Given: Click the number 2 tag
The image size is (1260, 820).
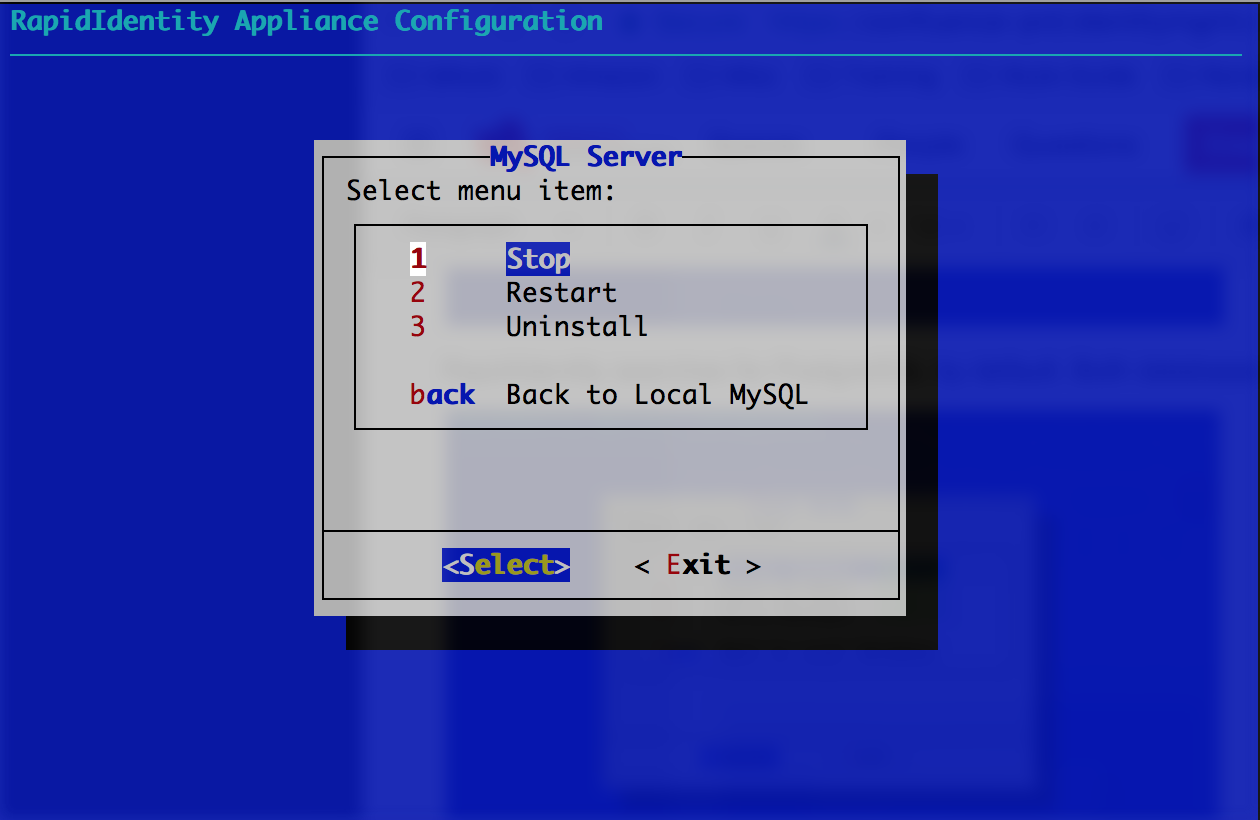Looking at the screenshot, I should [x=418, y=293].
